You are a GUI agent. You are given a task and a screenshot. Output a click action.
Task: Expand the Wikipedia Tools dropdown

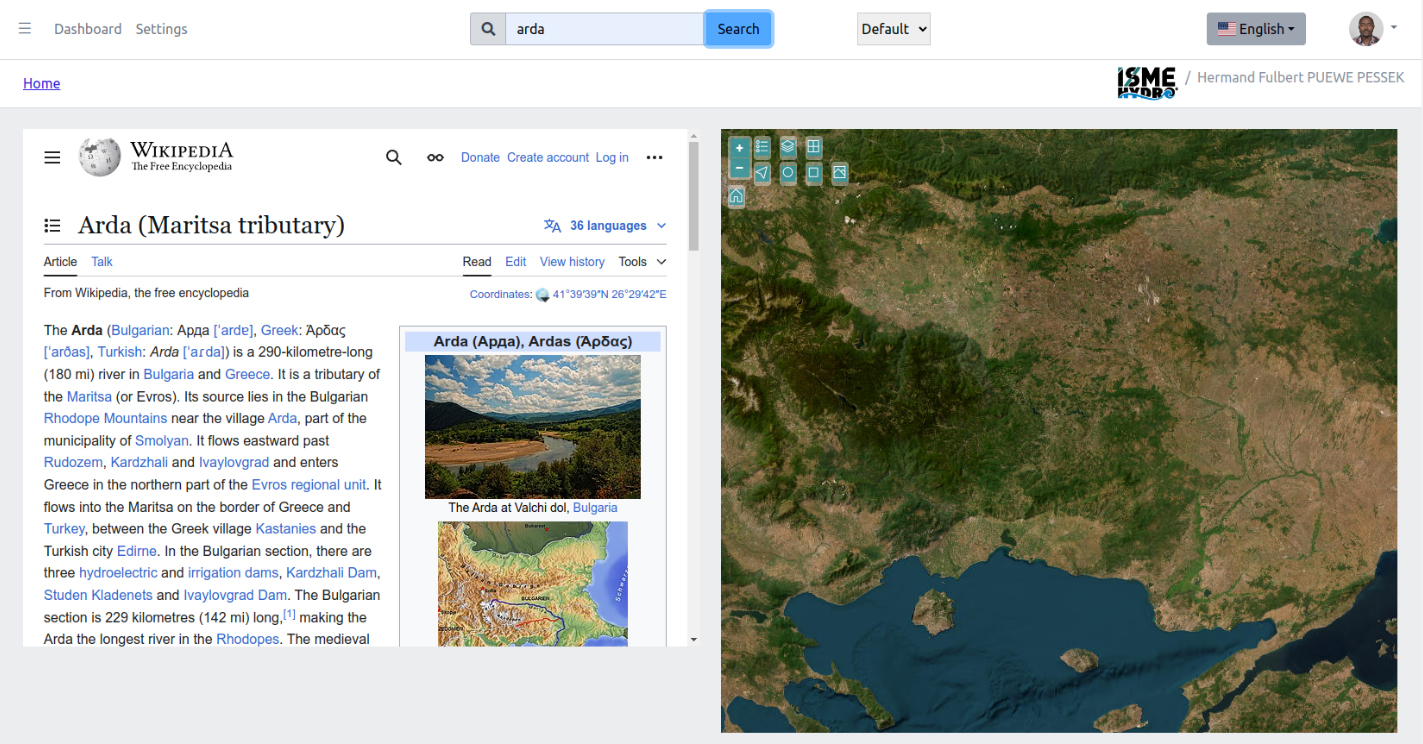point(642,262)
